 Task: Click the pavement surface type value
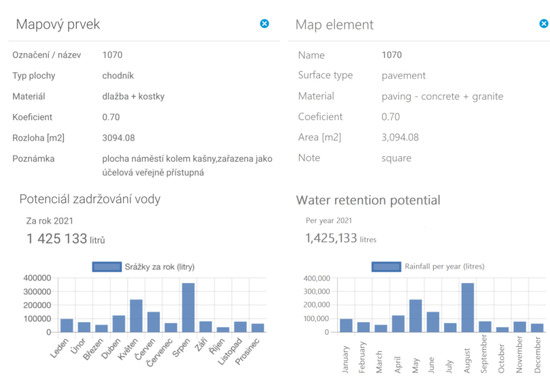click(403, 75)
